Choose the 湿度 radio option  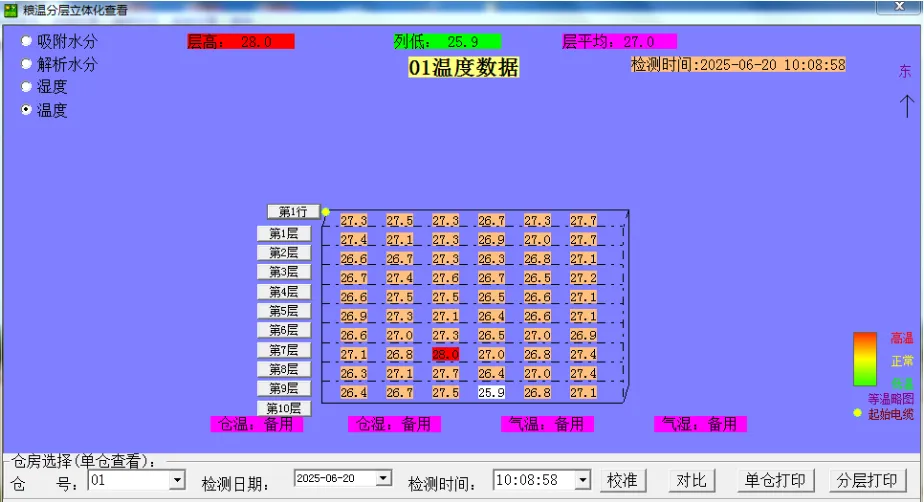tap(26, 87)
